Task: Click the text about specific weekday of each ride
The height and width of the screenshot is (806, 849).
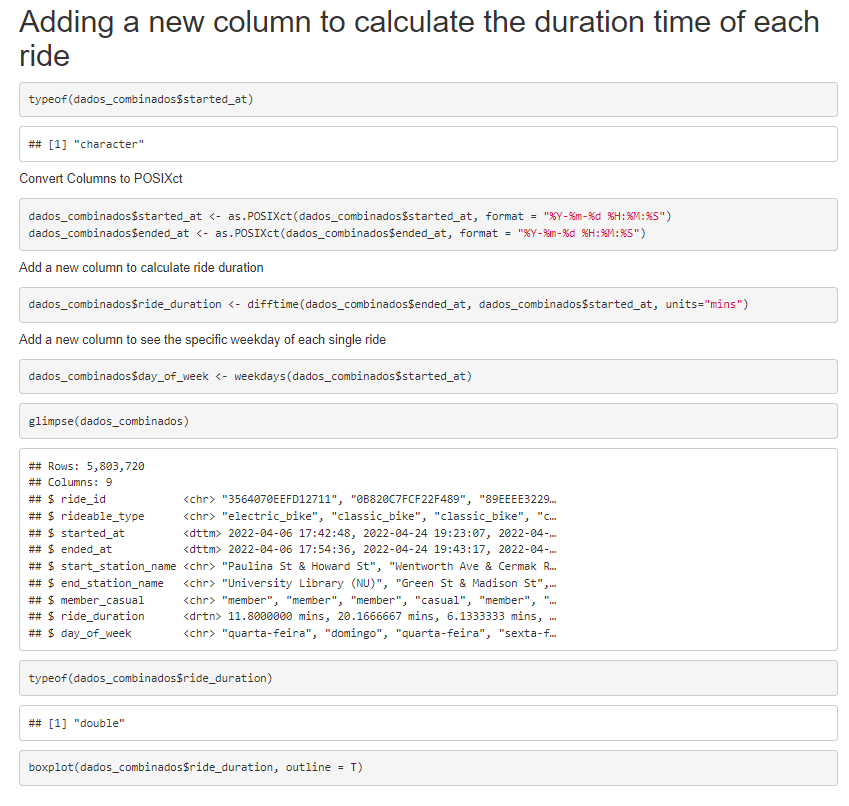Action: [x=203, y=339]
